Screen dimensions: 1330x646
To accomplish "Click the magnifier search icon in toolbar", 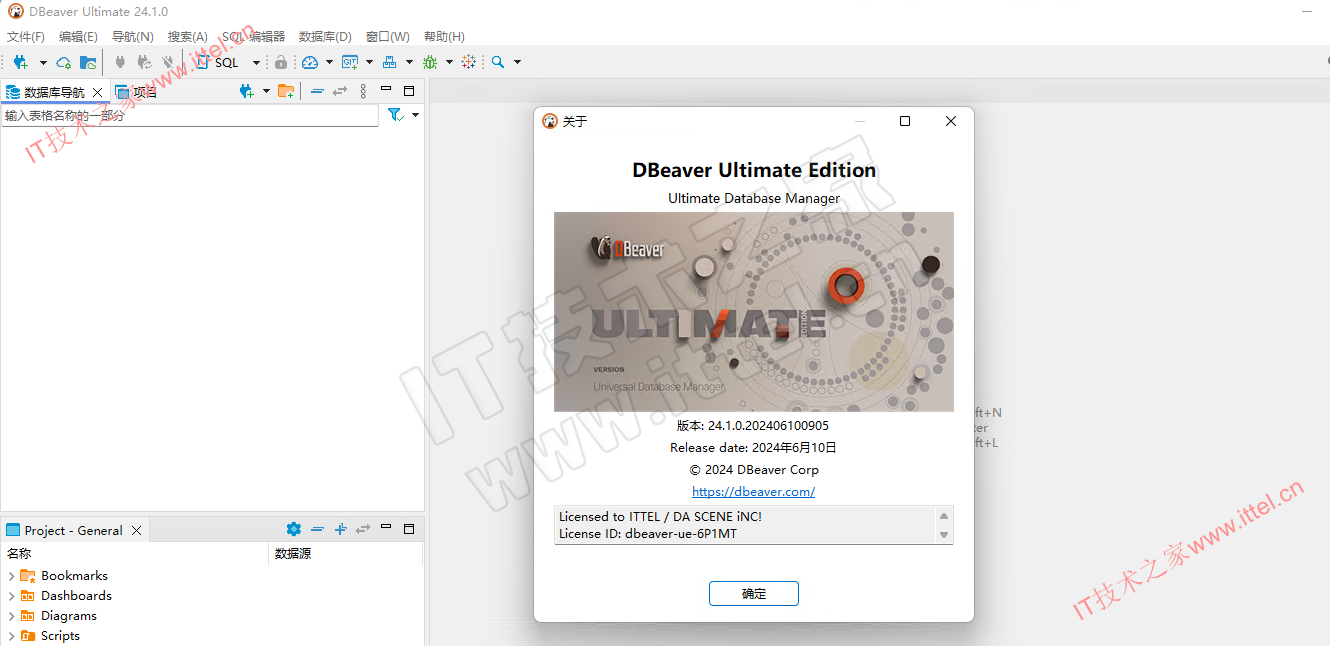I will (x=498, y=62).
